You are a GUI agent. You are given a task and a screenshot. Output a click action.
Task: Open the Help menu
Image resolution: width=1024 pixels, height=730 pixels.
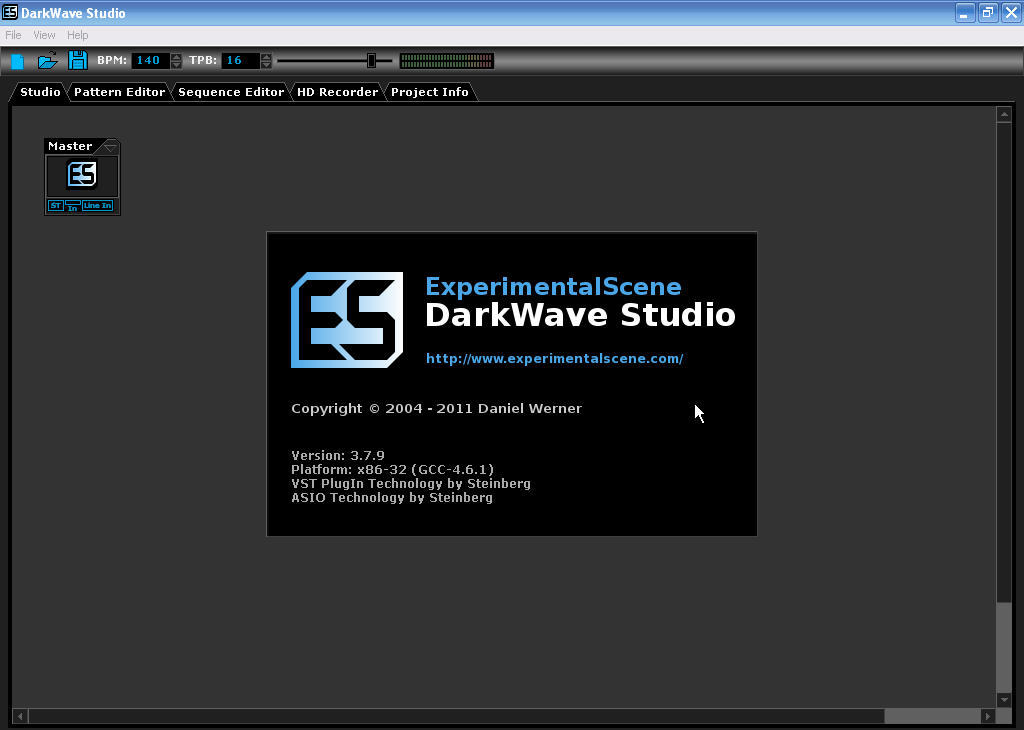pyautogui.click(x=77, y=34)
